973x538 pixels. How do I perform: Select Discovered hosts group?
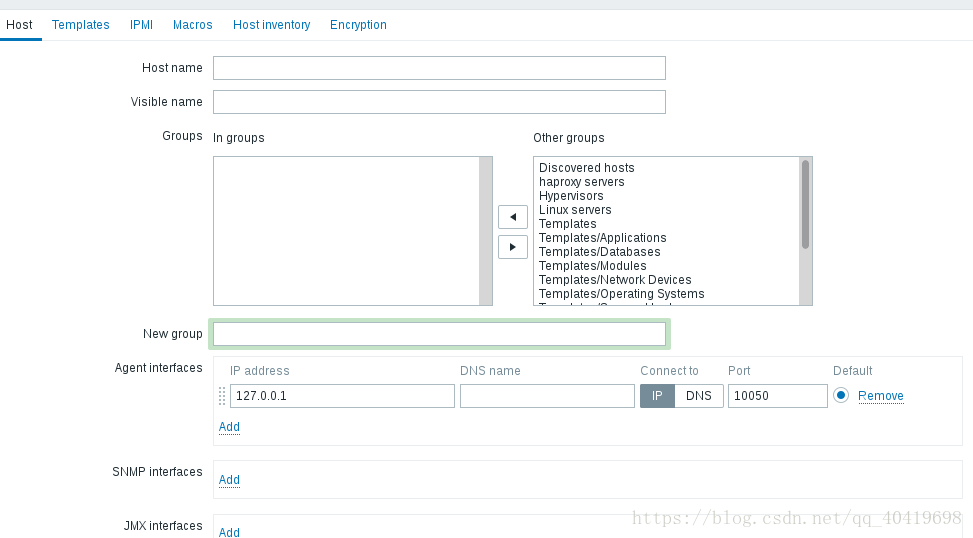(x=586, y=168)
